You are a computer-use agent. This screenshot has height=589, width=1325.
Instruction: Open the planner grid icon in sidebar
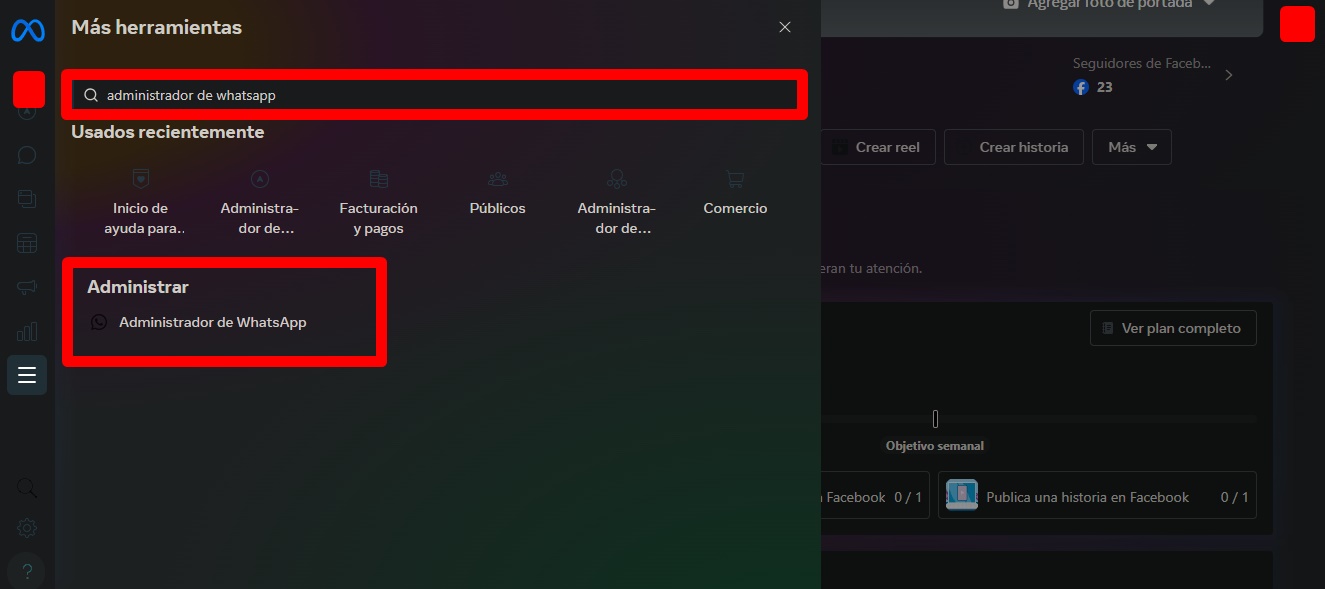27,243
